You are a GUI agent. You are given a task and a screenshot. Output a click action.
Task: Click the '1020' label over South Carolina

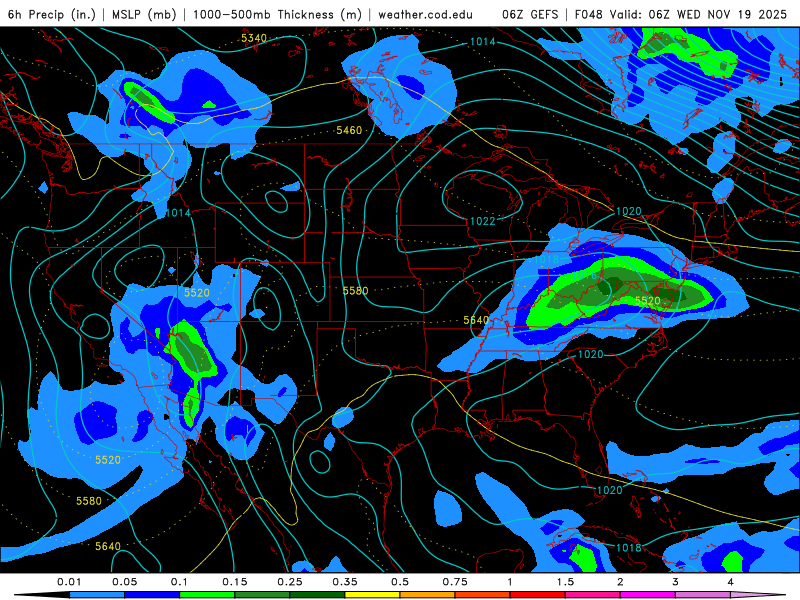(590, 354)
